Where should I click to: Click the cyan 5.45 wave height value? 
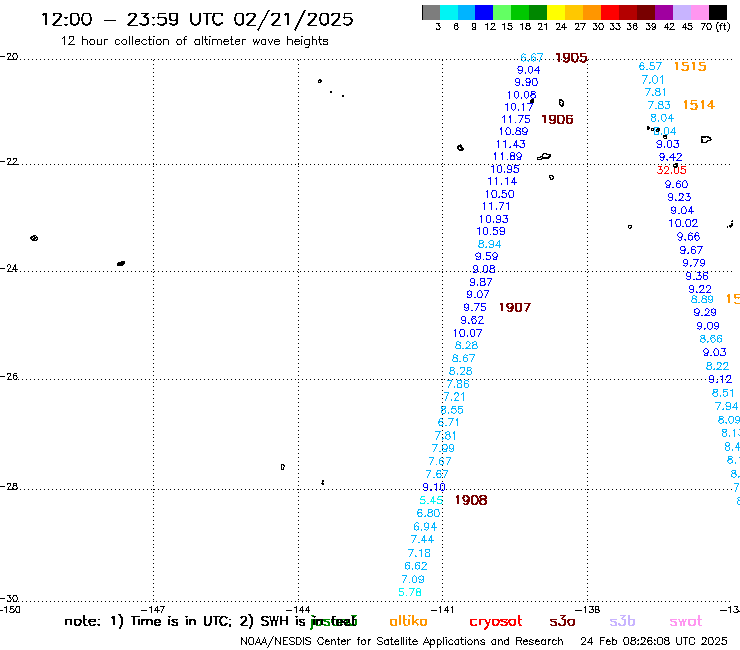(x=431, y=500)
